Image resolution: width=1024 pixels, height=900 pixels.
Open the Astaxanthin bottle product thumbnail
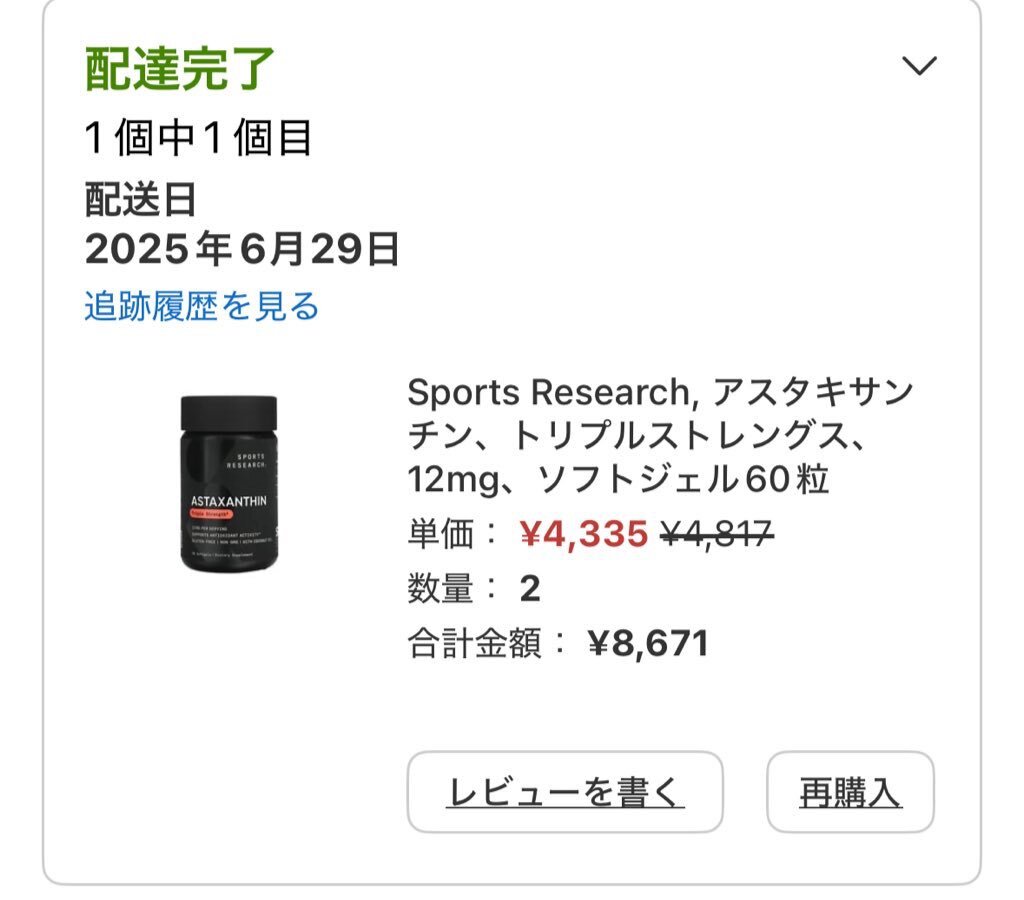click(229, 483)
